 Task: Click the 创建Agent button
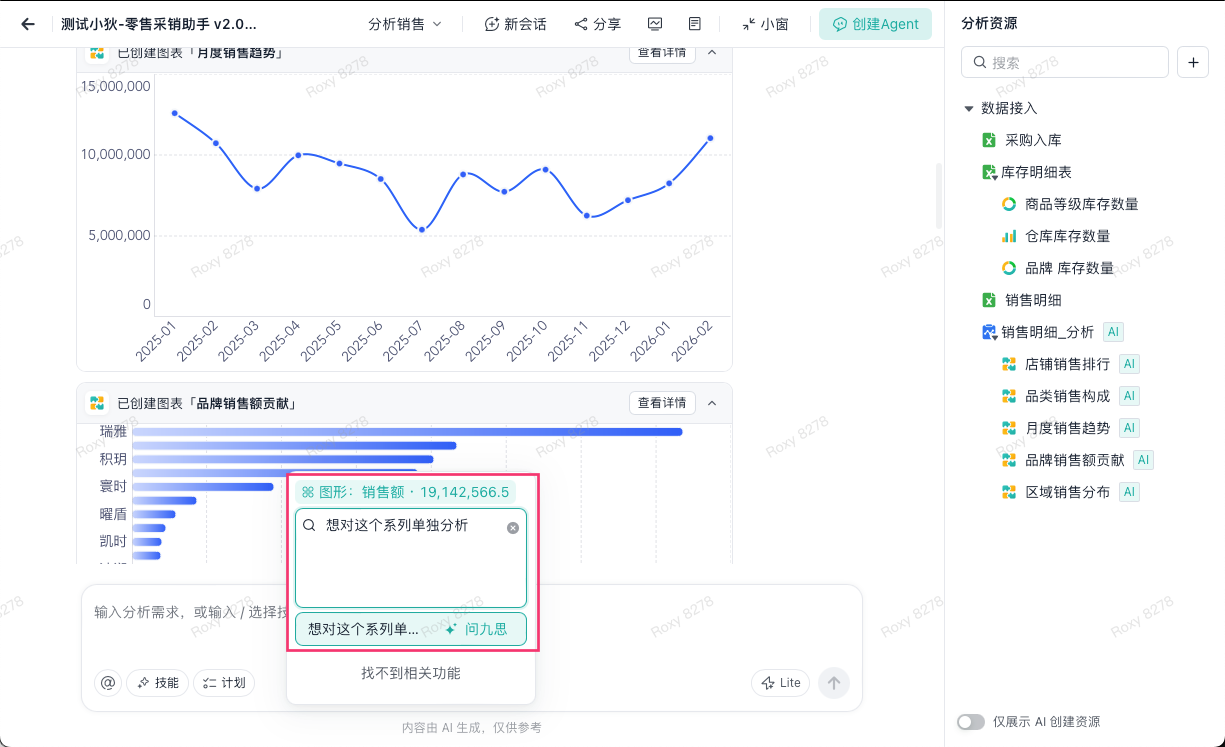tap(875, 24)
